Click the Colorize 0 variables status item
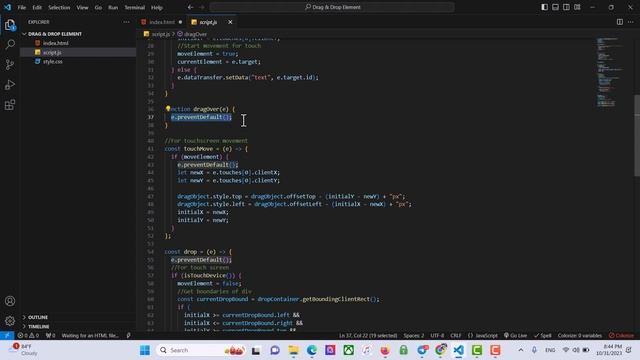This screenshot has height=360, width=640. 580,336
